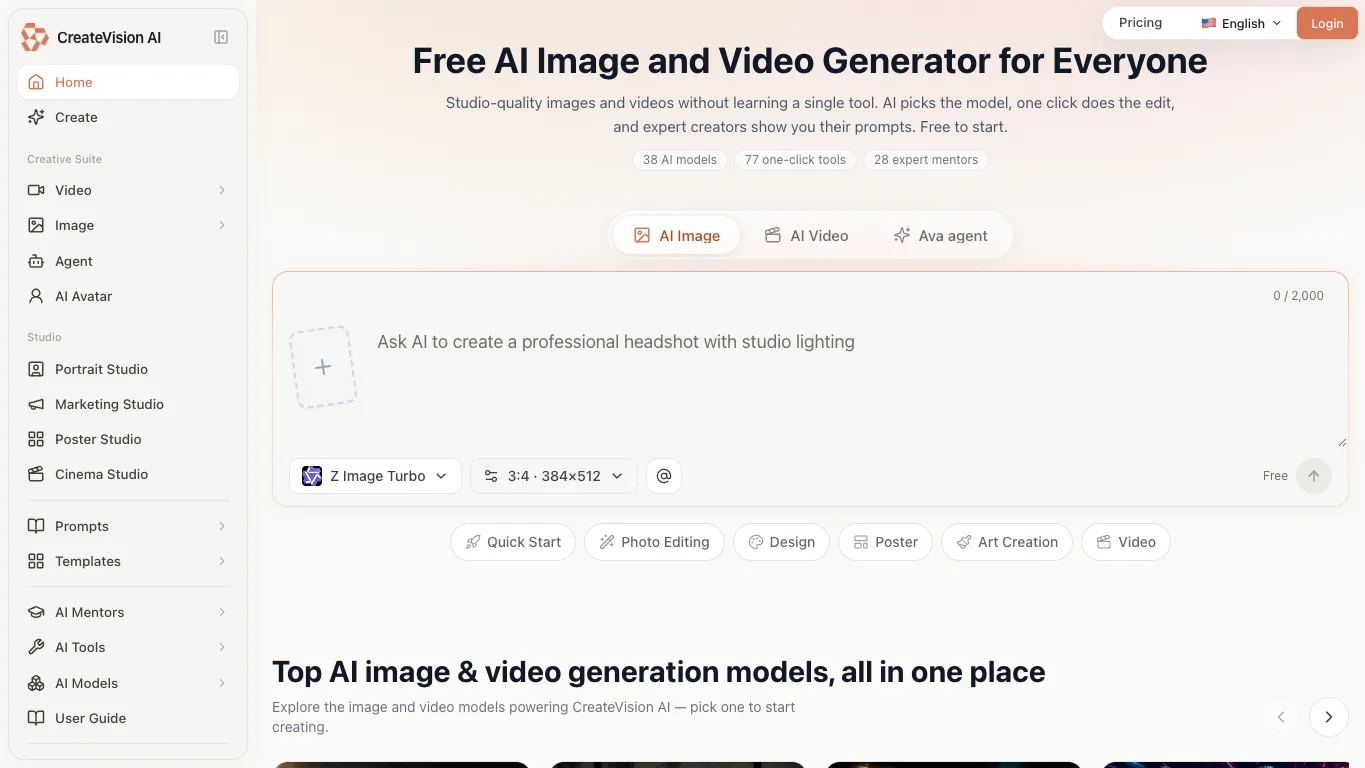Image resolution: width=1365 pixels, height=768 pixels.
Task: Open the Z Image Turbo model dropdown
Action: tap(375, 476)
